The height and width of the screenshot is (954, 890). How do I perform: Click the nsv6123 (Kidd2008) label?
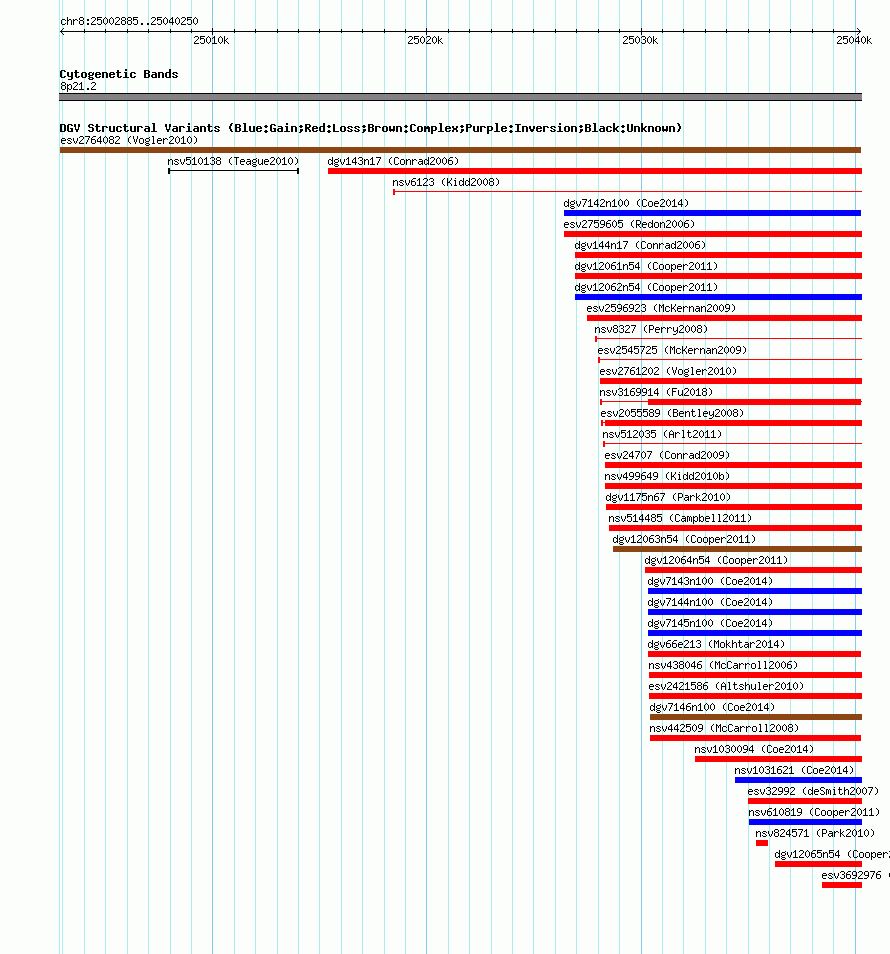click(x=446, y=183)
